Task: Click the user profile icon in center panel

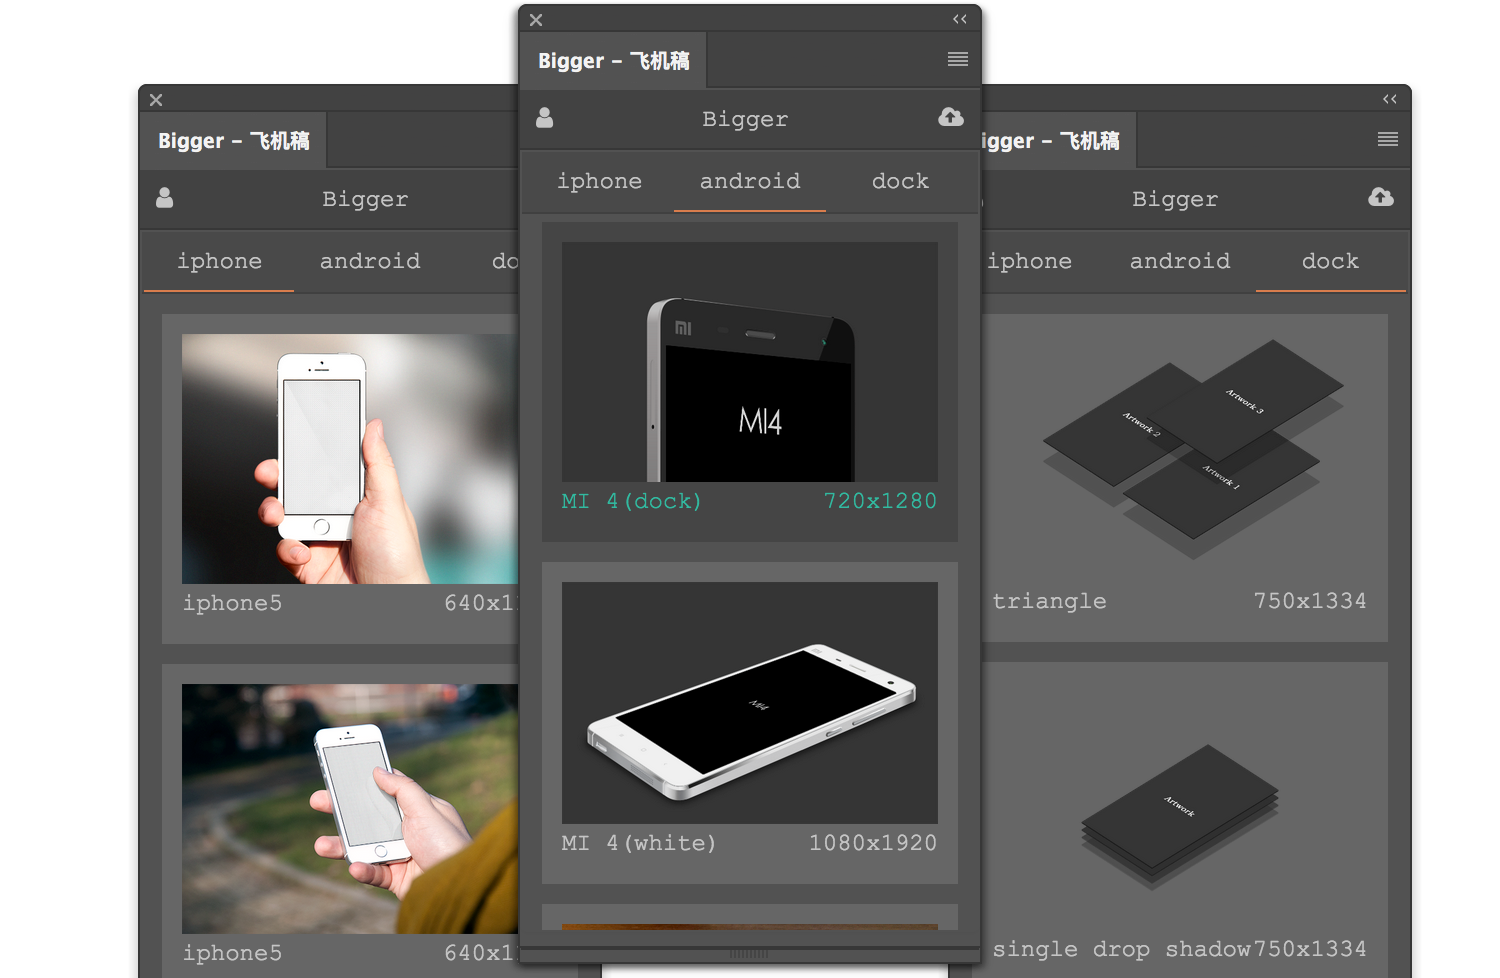Action: click(545, 118)
